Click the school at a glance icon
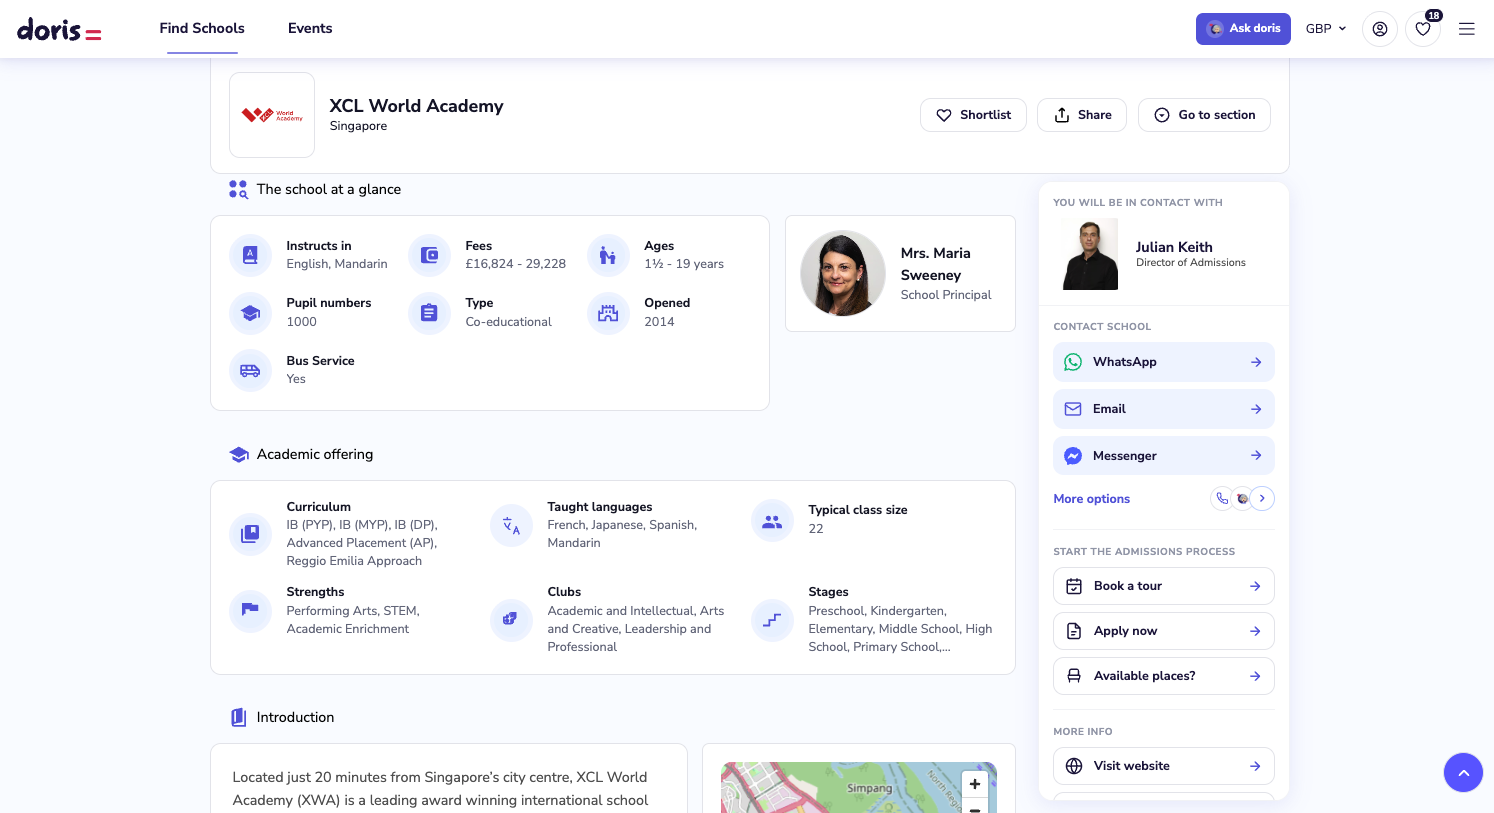The image size is (1494, 813). 238,189
